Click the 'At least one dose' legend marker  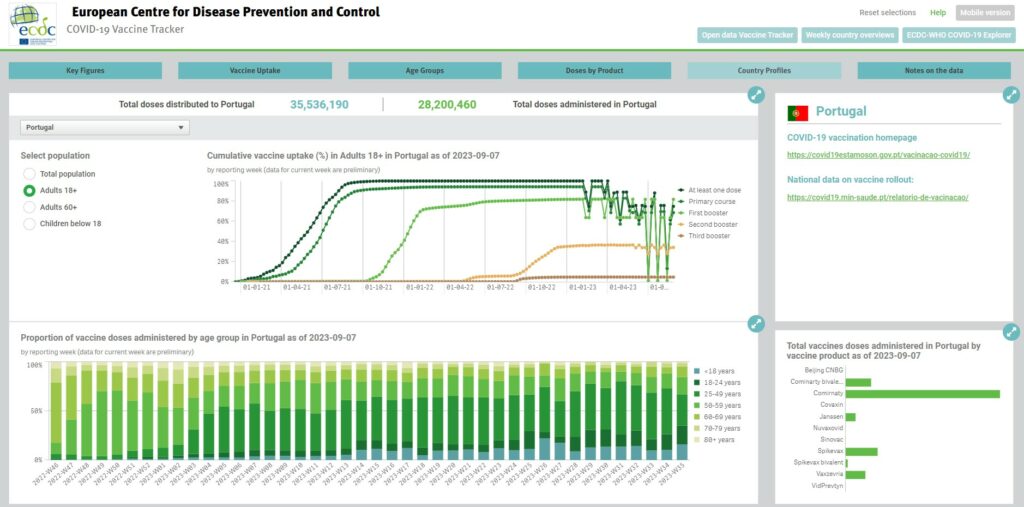680,189
